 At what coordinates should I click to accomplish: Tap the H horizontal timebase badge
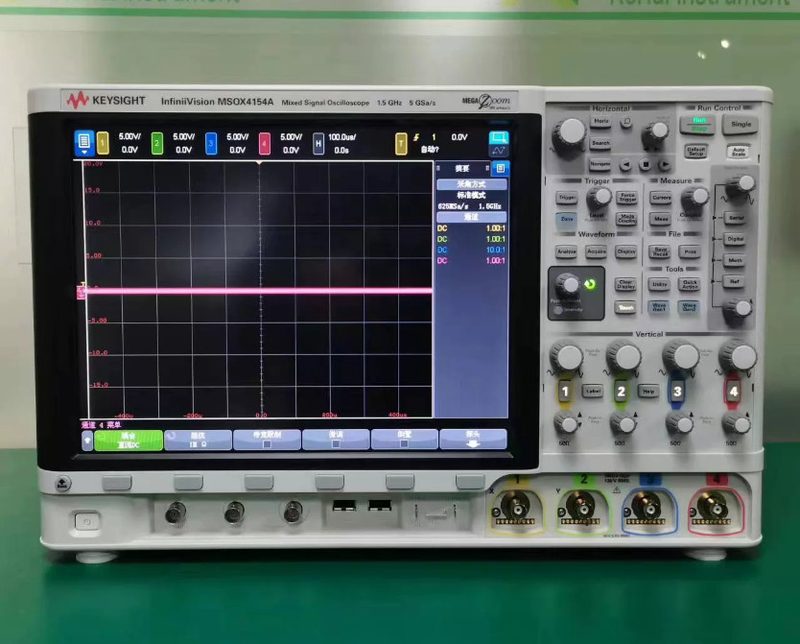tap(318, 144)
